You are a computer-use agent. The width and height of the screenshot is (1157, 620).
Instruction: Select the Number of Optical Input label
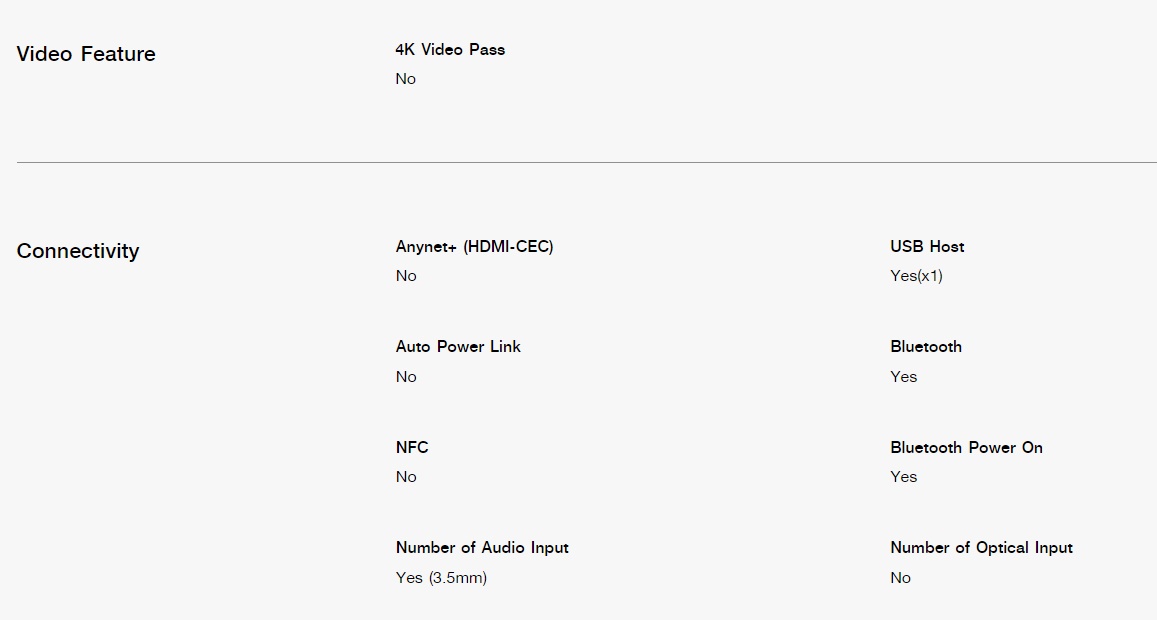pos(981,548)
